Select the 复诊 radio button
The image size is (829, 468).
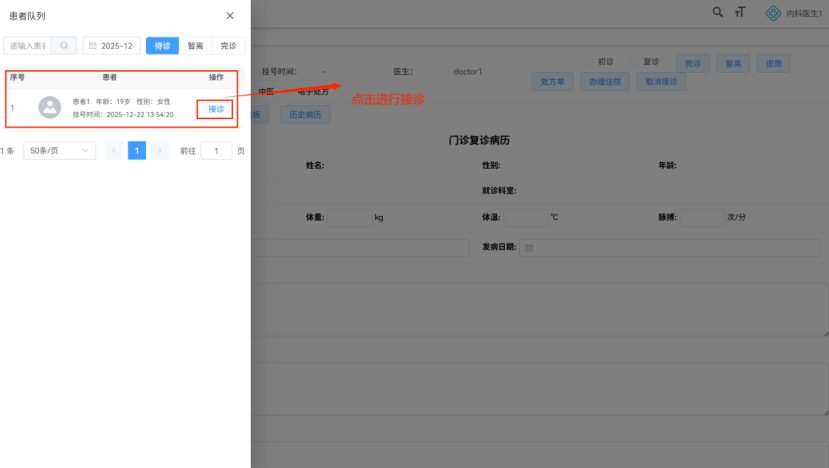634,62
